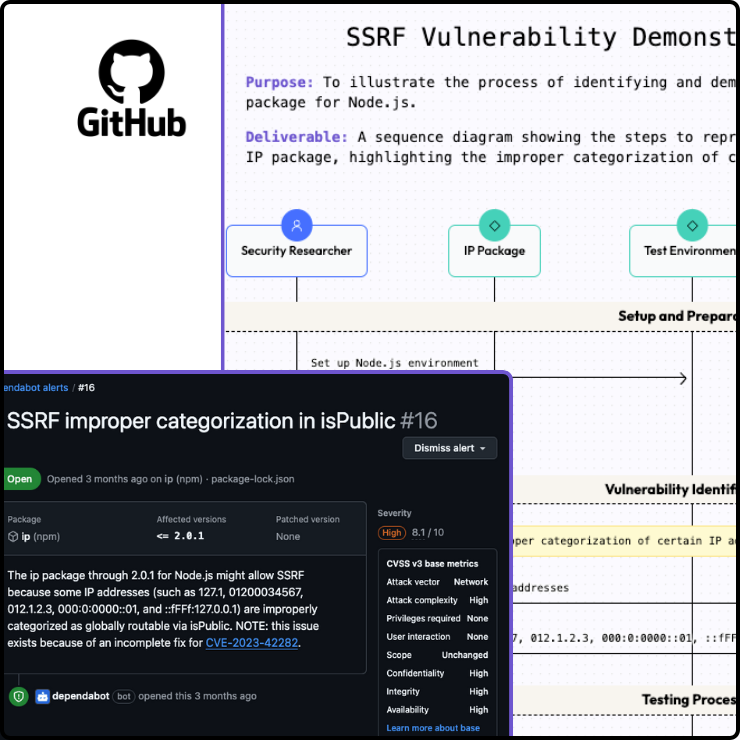Click the Patched version 'None' value
740x740 pixels.
[x=288, y=537]
